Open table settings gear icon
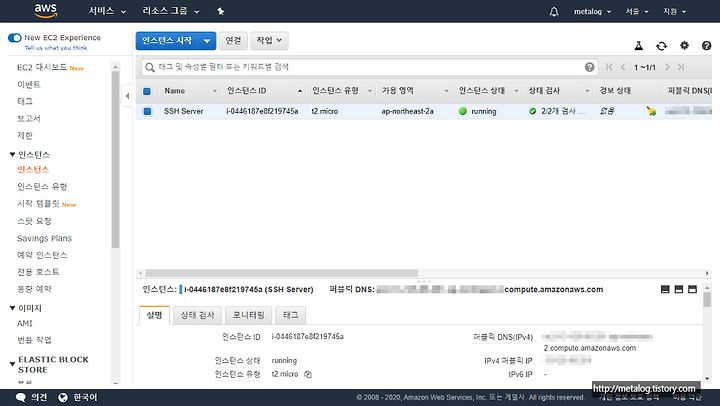This screenshot has height=406, width=720. (x=684, y=45)
